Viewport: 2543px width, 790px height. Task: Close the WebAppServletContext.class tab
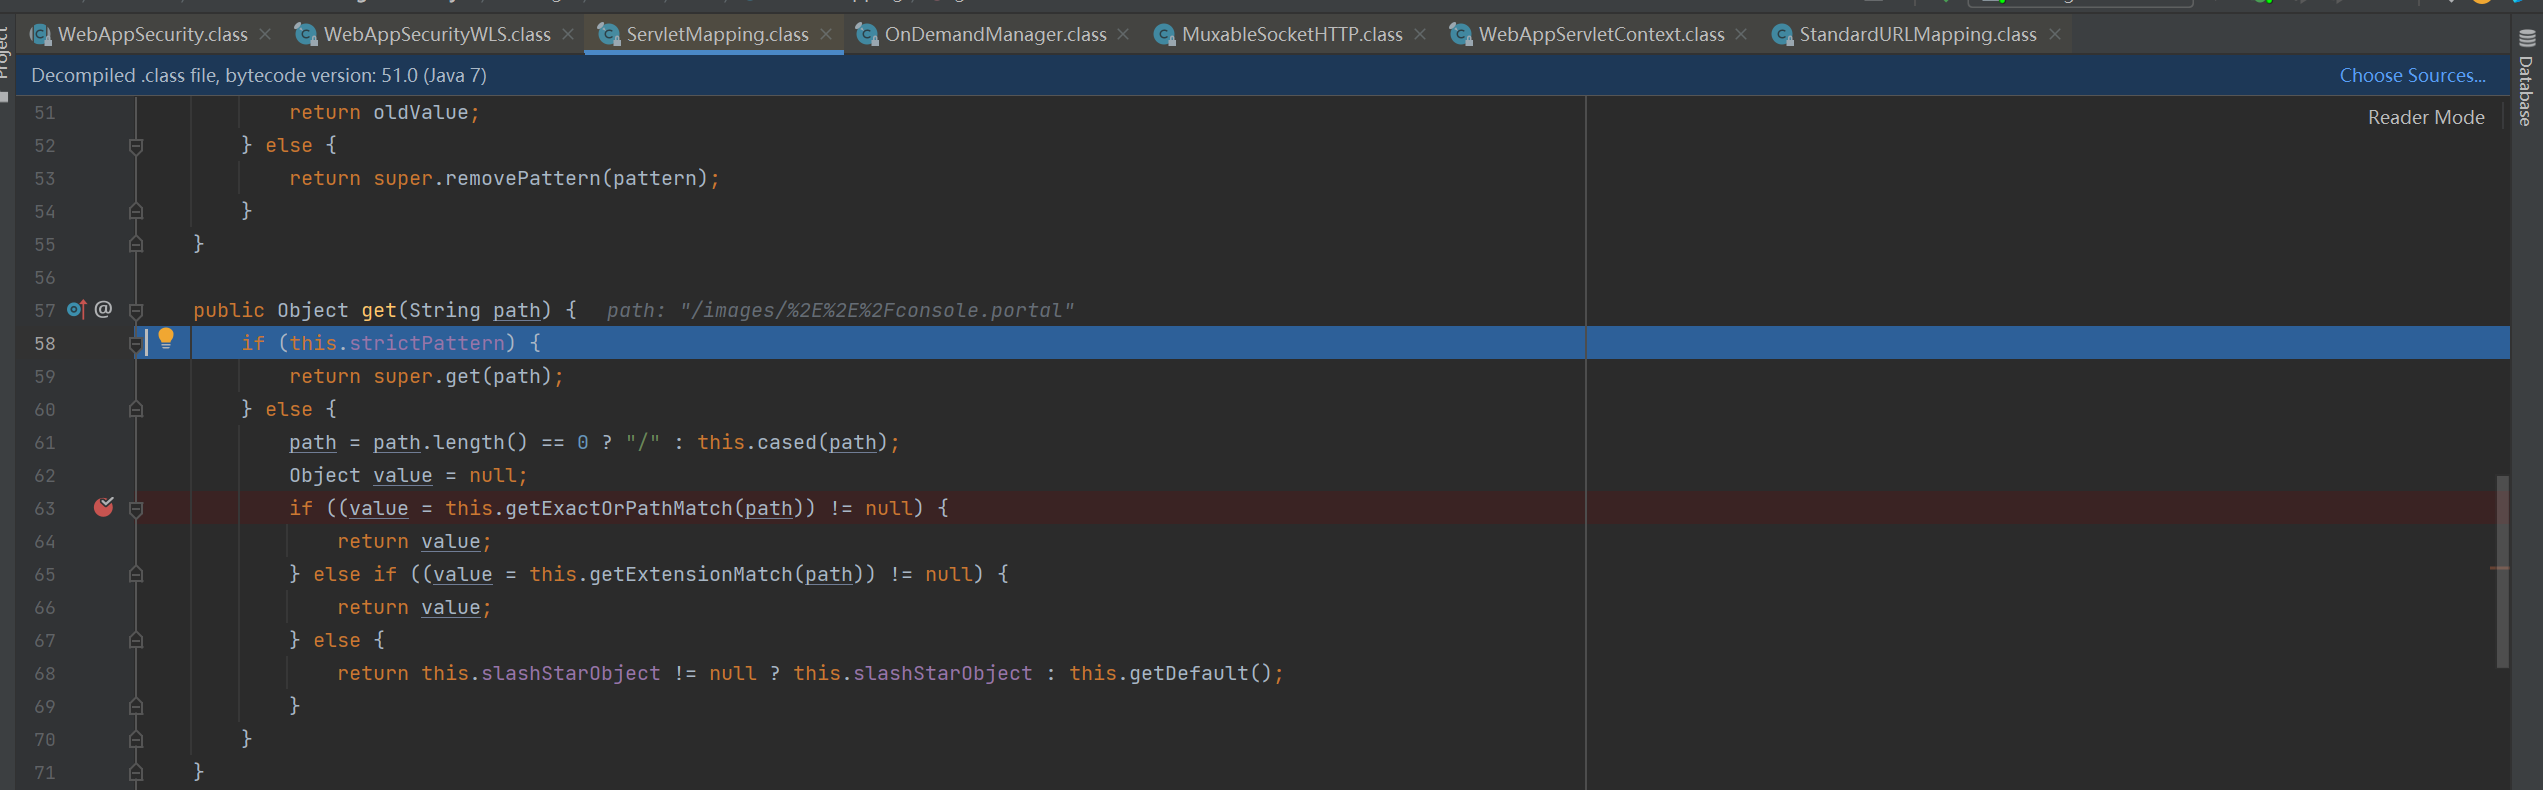pos(1742,34)
